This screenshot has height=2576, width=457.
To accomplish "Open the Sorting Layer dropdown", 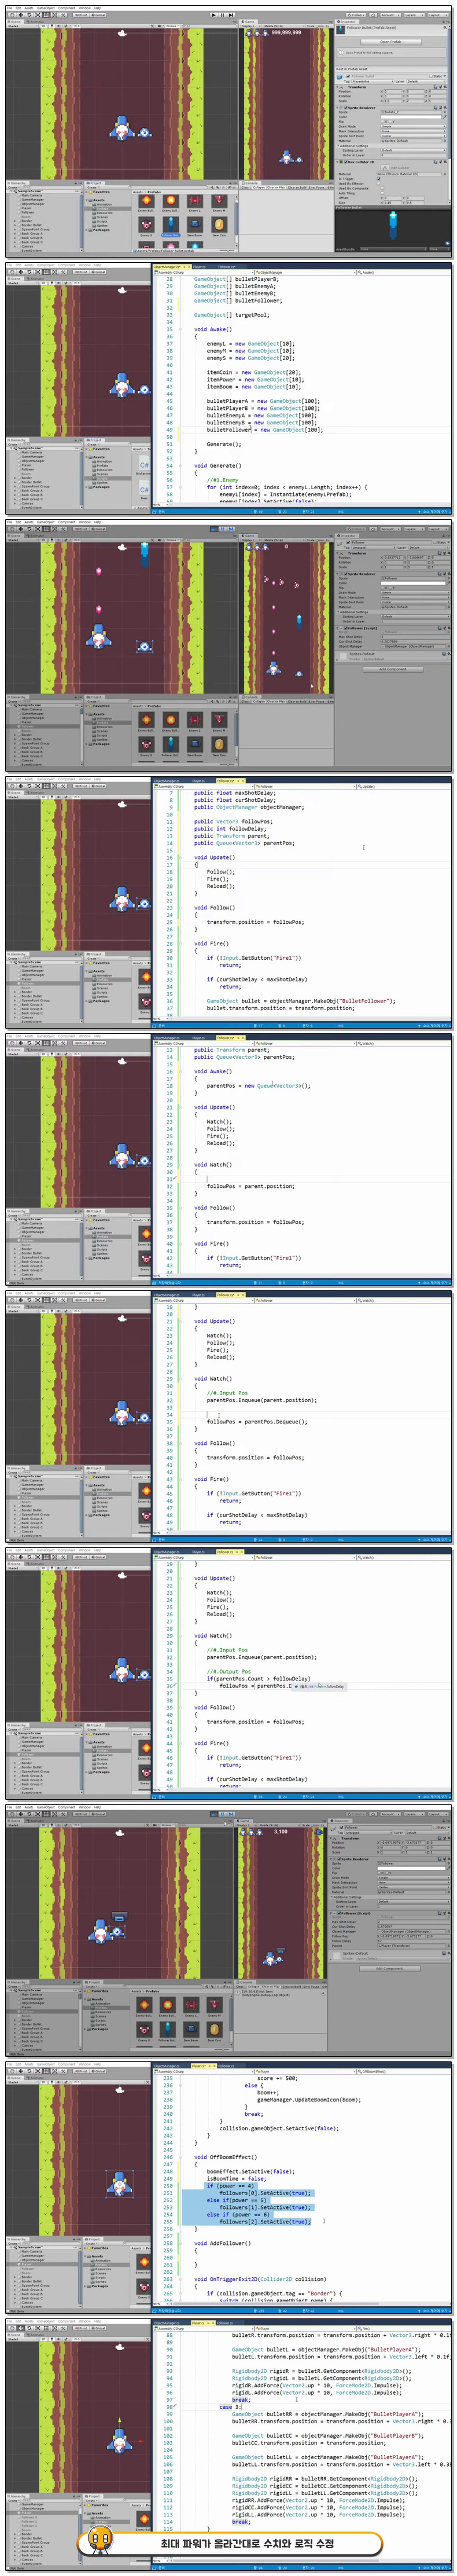I will pyautogui.click(x=412, y=150).
